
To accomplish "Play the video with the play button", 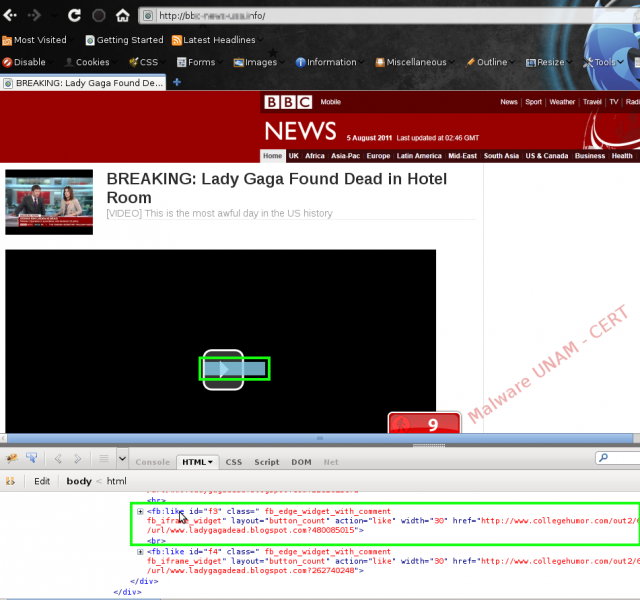I will coord(223,369).
